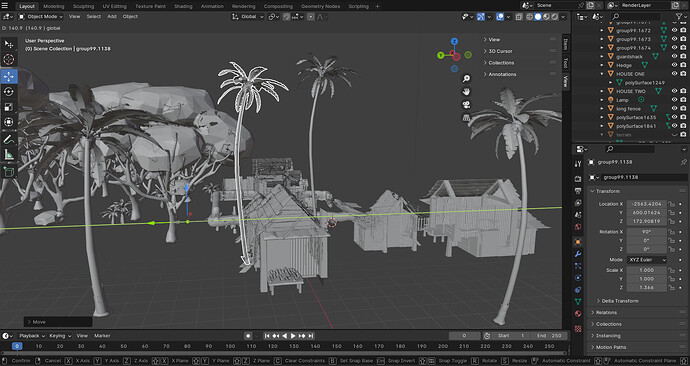Select the Measure tool
The height and width of the screenshot is (366, 690).
(x=9, y=154)
